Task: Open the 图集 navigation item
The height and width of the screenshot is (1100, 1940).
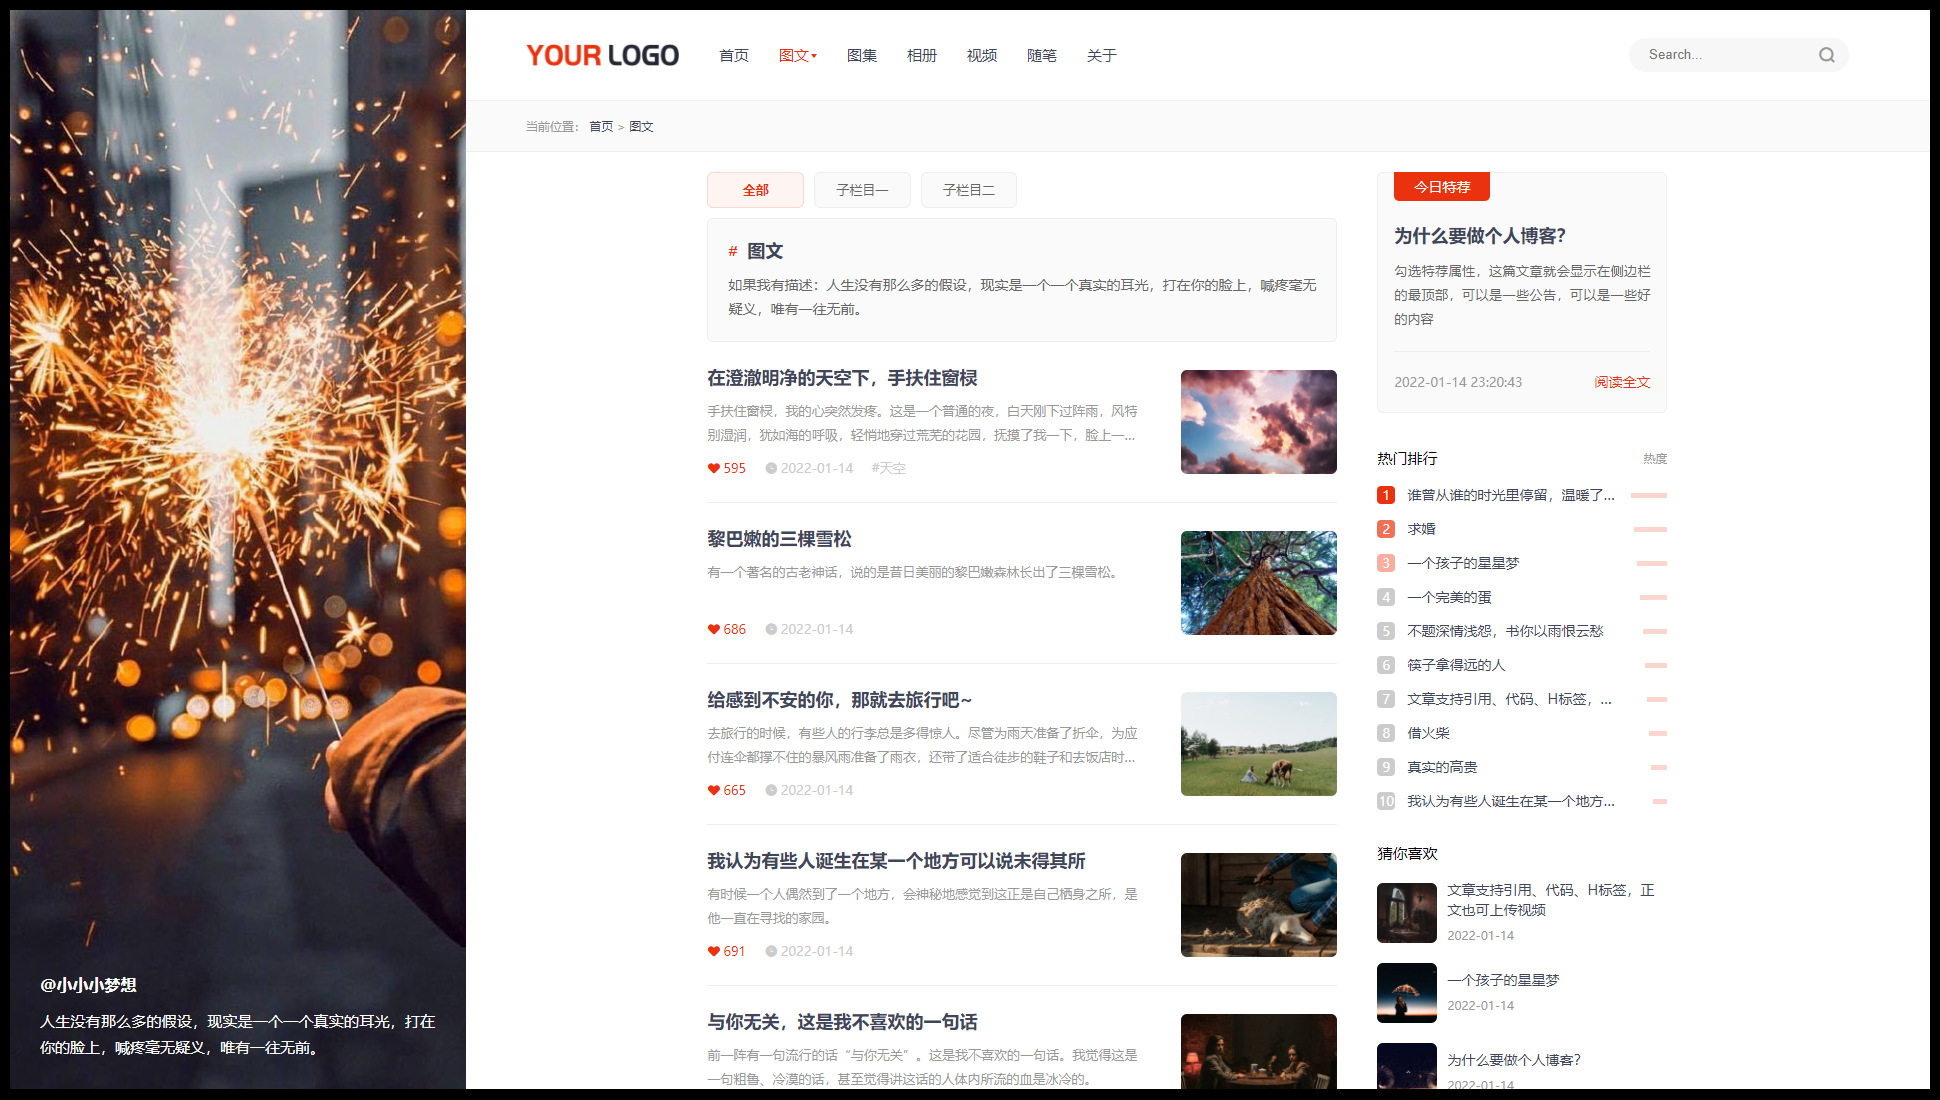Action: pos(862,55)
